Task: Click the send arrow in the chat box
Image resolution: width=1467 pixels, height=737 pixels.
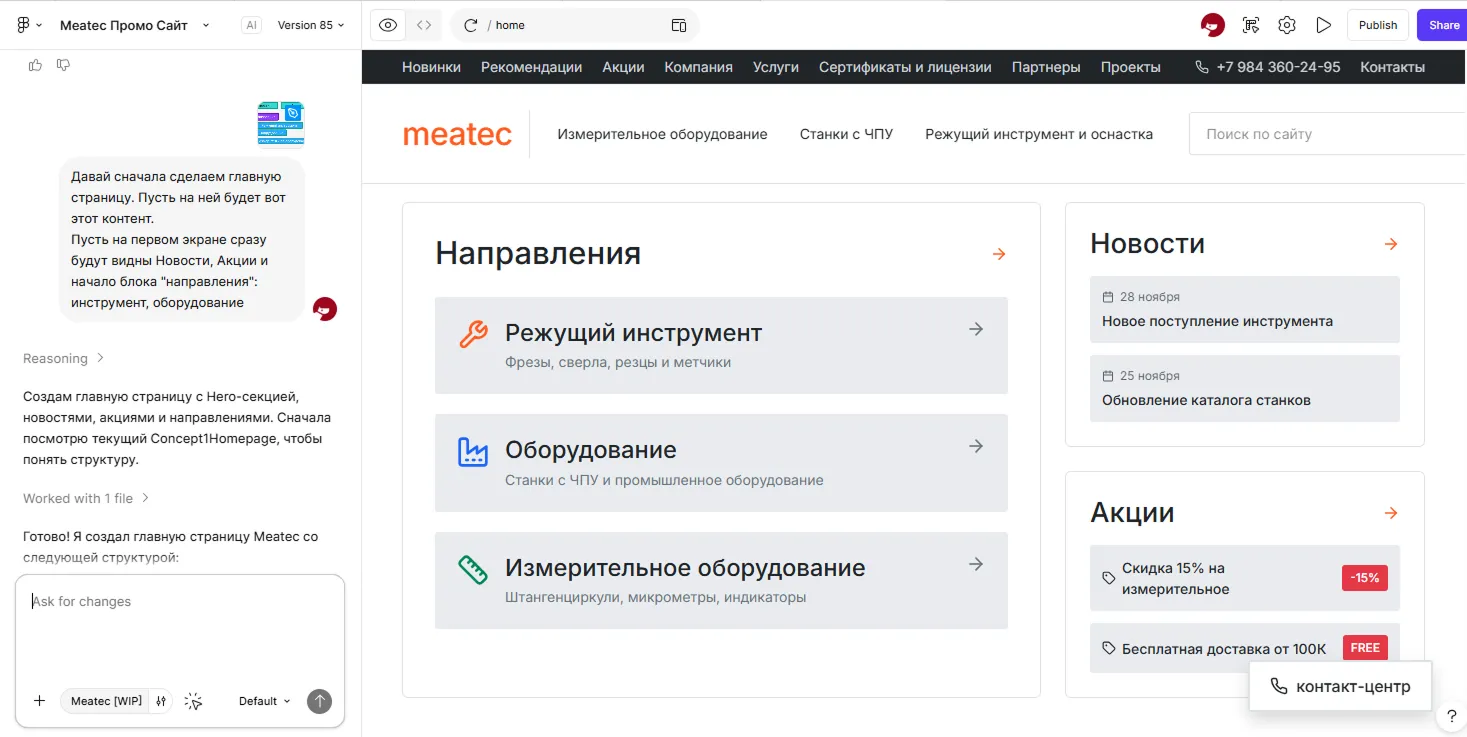Action: (x=319, y=701)
